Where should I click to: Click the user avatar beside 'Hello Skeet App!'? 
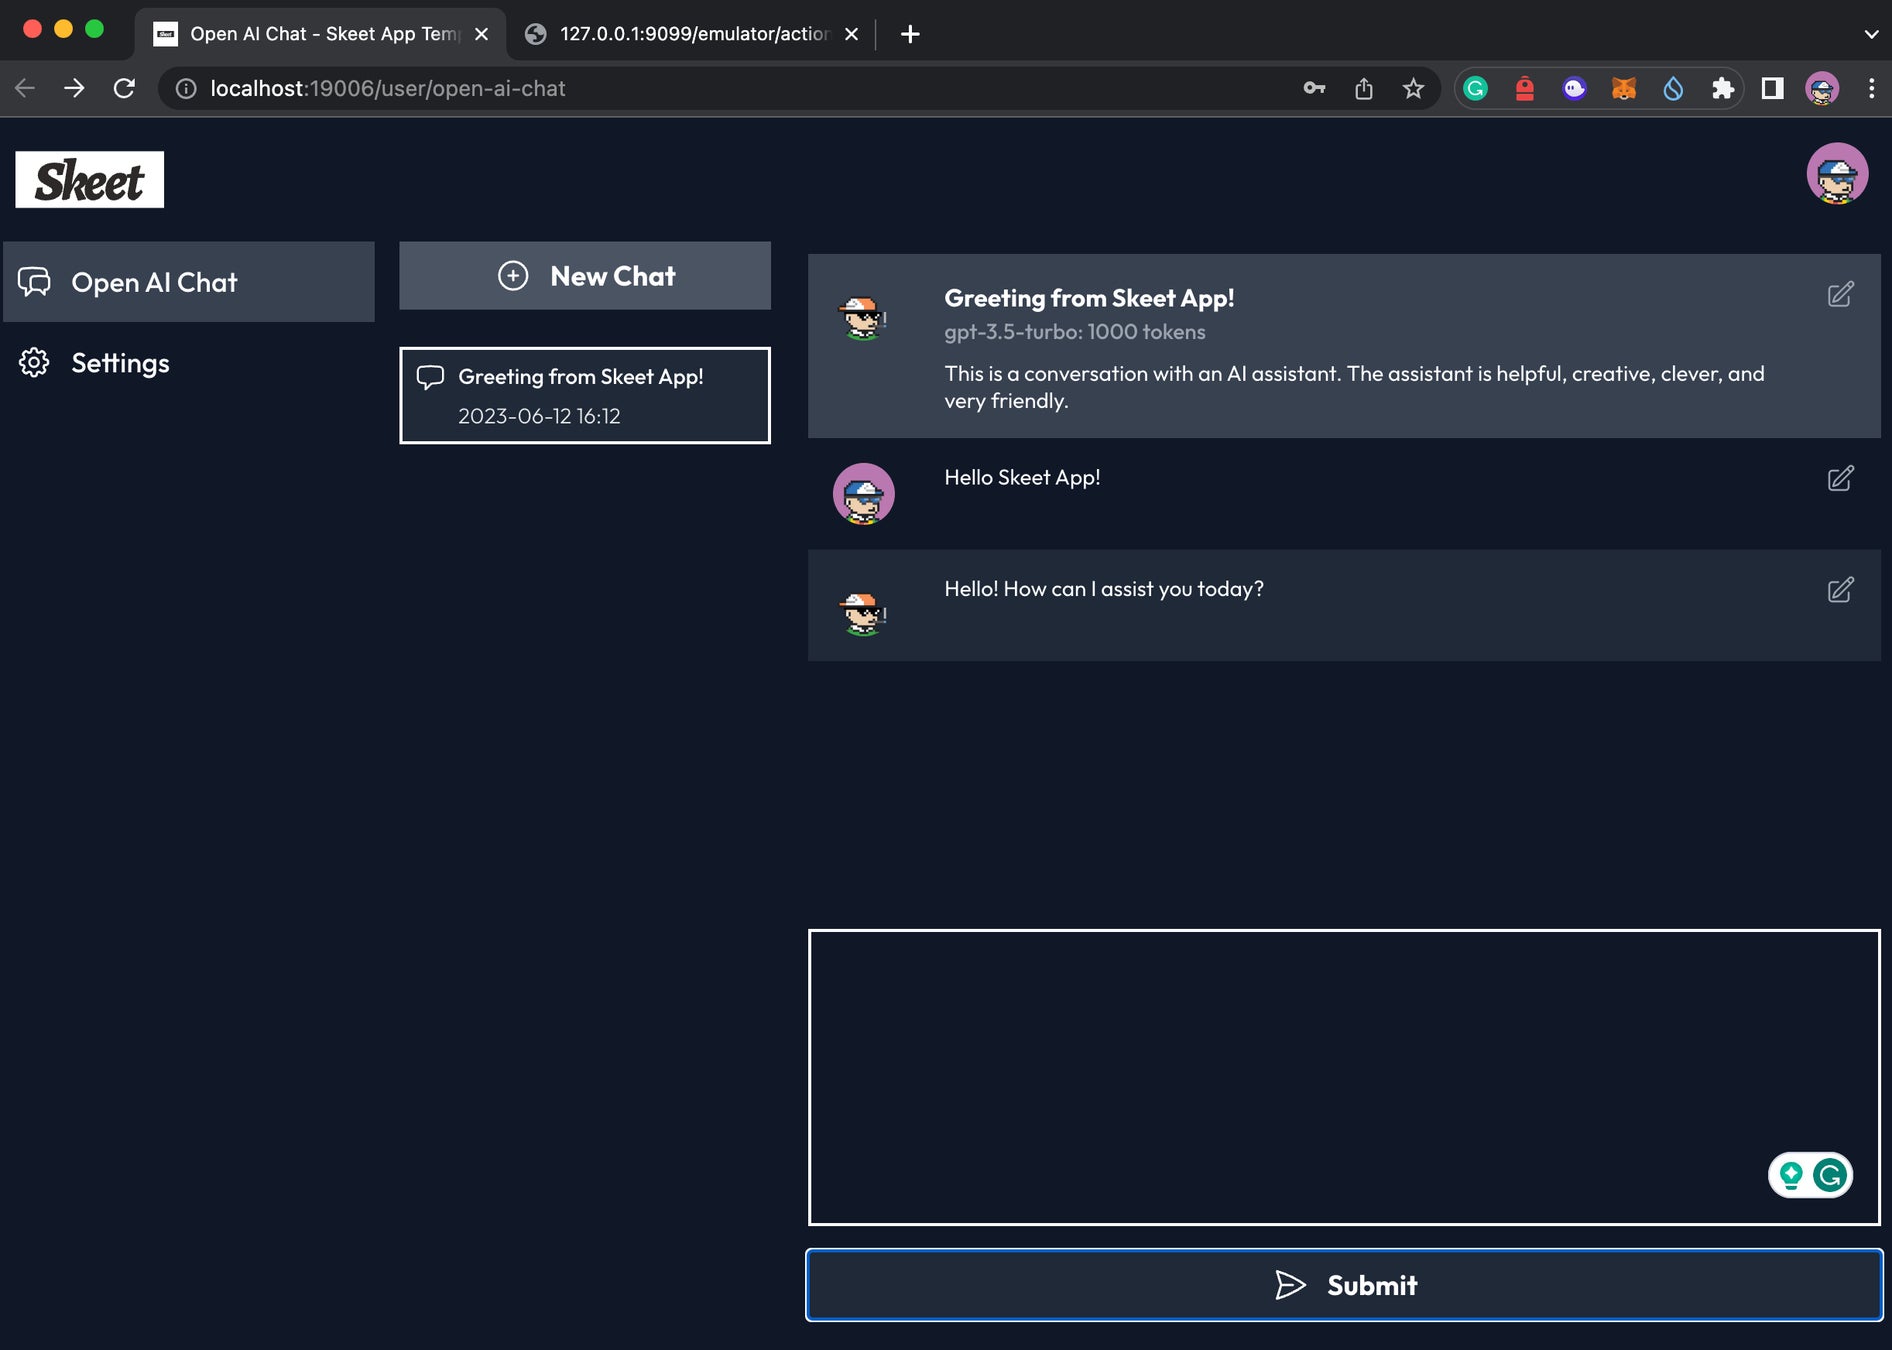coord(864,494)
